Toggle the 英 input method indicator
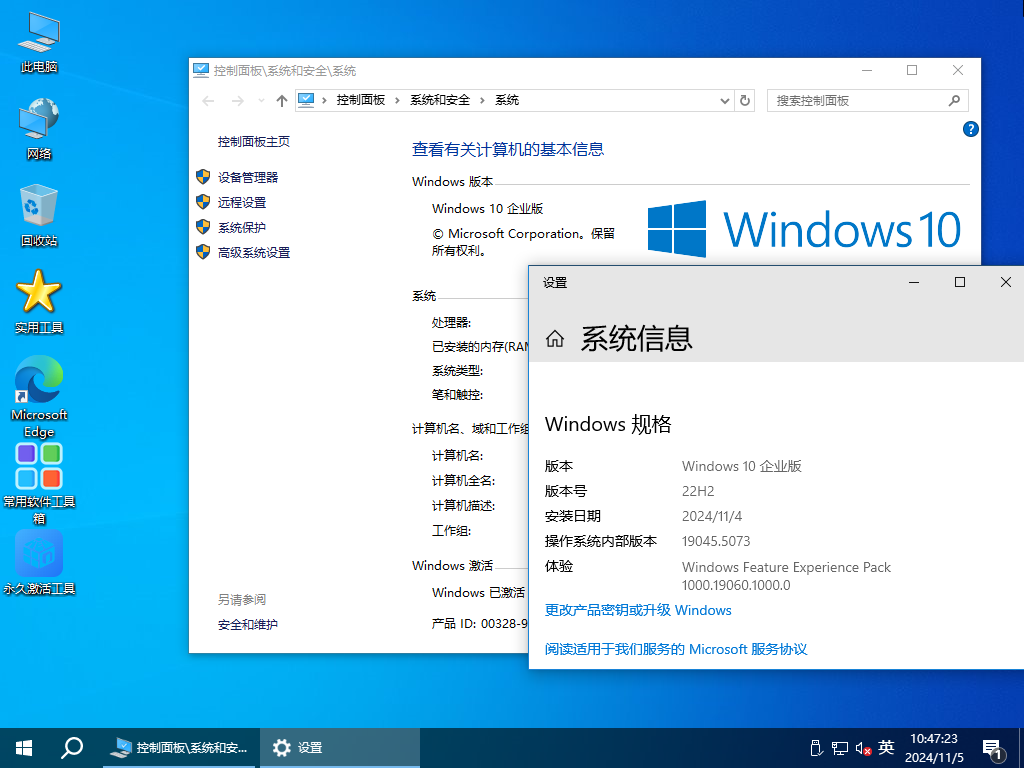 (886, 747)
